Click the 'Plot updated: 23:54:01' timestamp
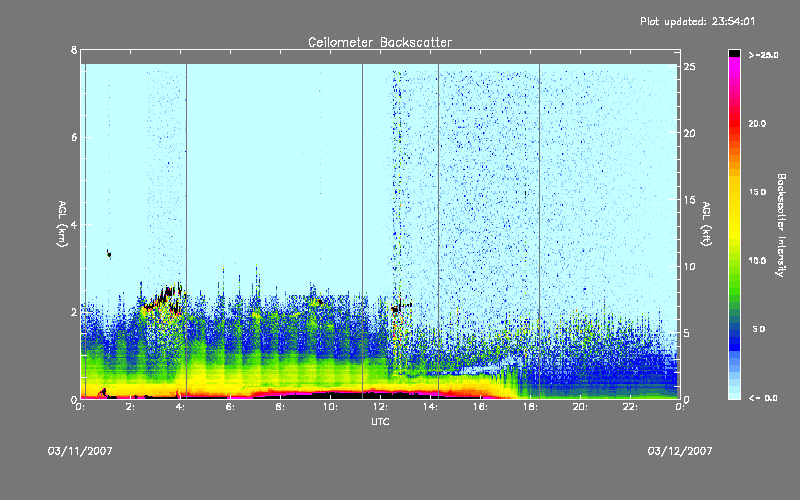The width and height of the screenshot is (800, 500). click(x=697, y=21)
